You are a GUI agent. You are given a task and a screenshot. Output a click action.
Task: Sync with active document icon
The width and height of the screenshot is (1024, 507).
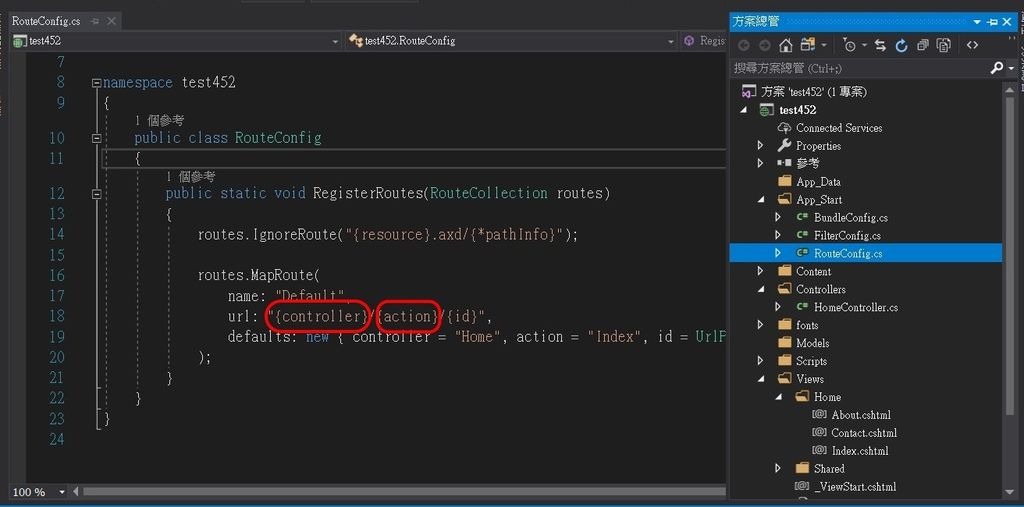tap(880, 45)
